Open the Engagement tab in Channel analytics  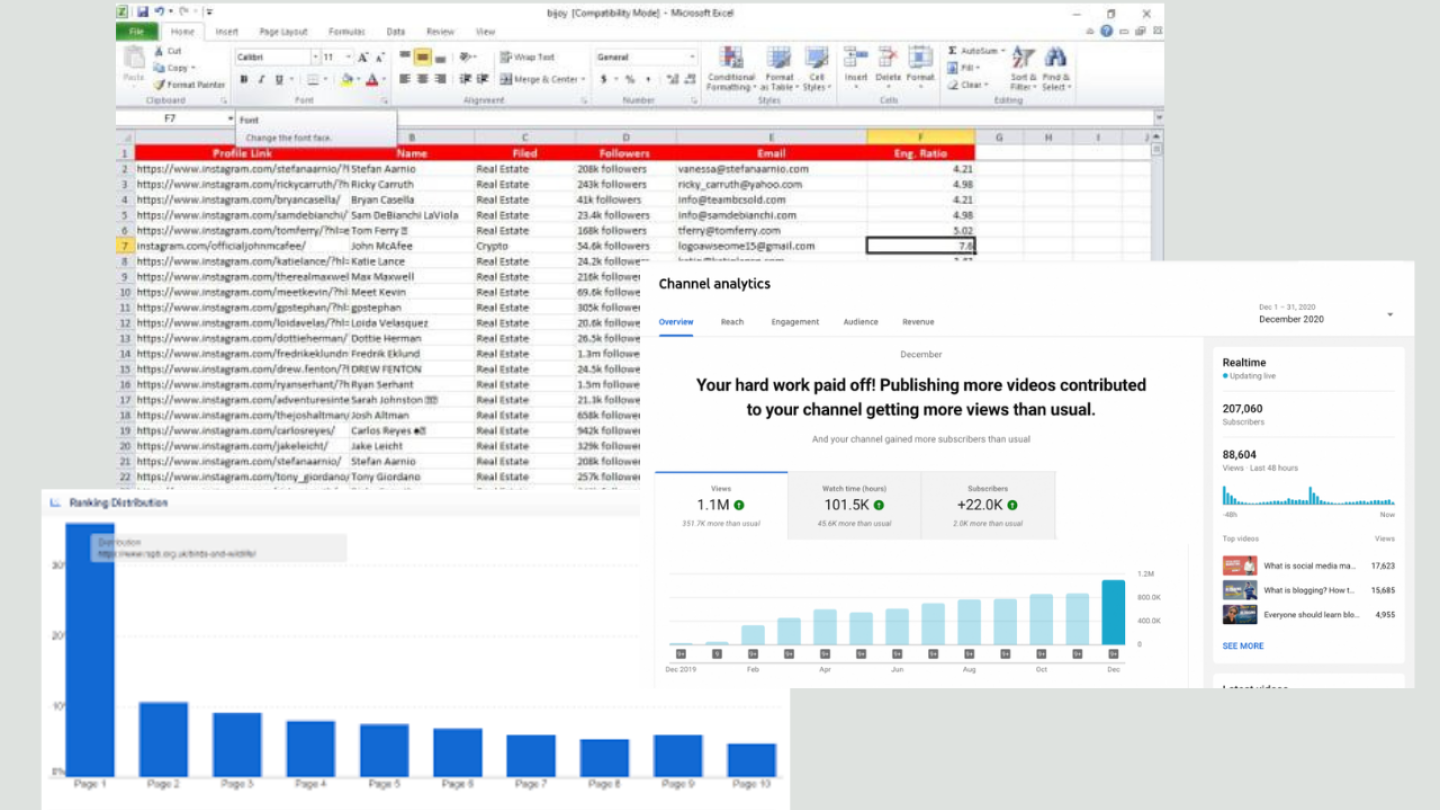[795, 322]
